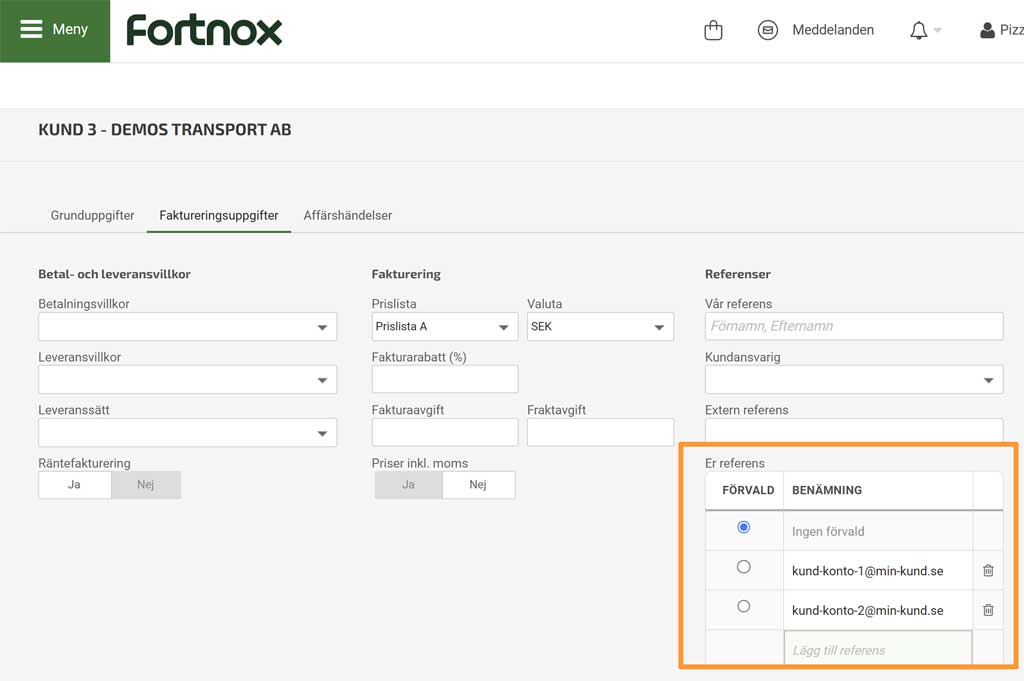Open the Prislista dropdown
This screenshot has height=681, width=1024.
coord(445,326)
